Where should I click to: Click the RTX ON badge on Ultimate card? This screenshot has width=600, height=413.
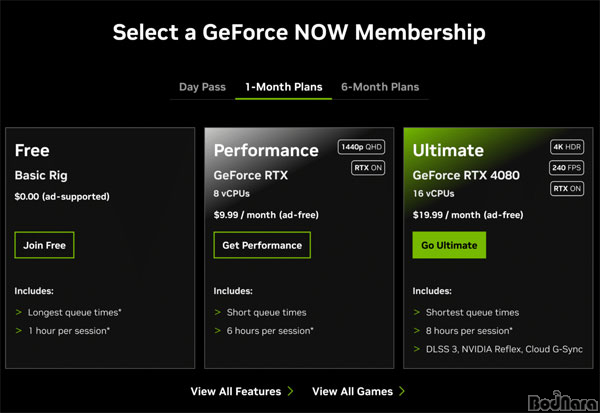[x=567, y=188]
